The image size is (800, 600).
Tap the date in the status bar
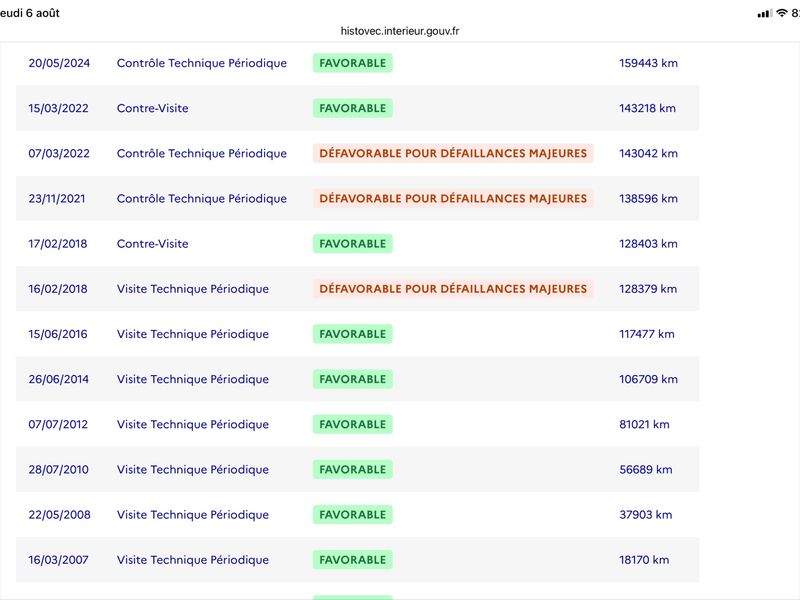(x=30, y=13)
